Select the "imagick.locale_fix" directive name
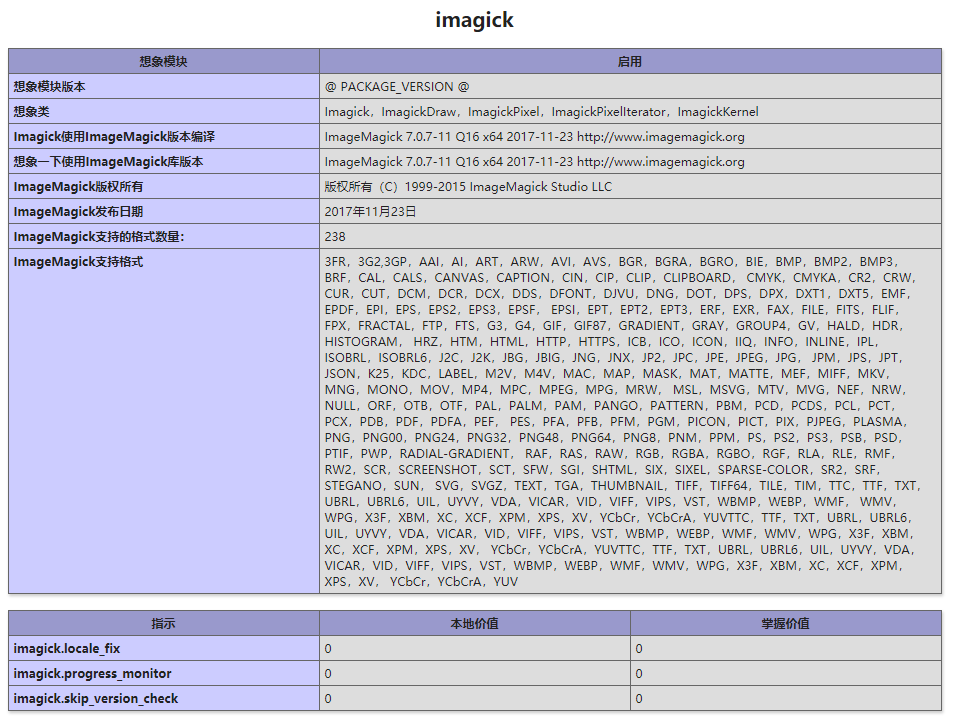 67,648
